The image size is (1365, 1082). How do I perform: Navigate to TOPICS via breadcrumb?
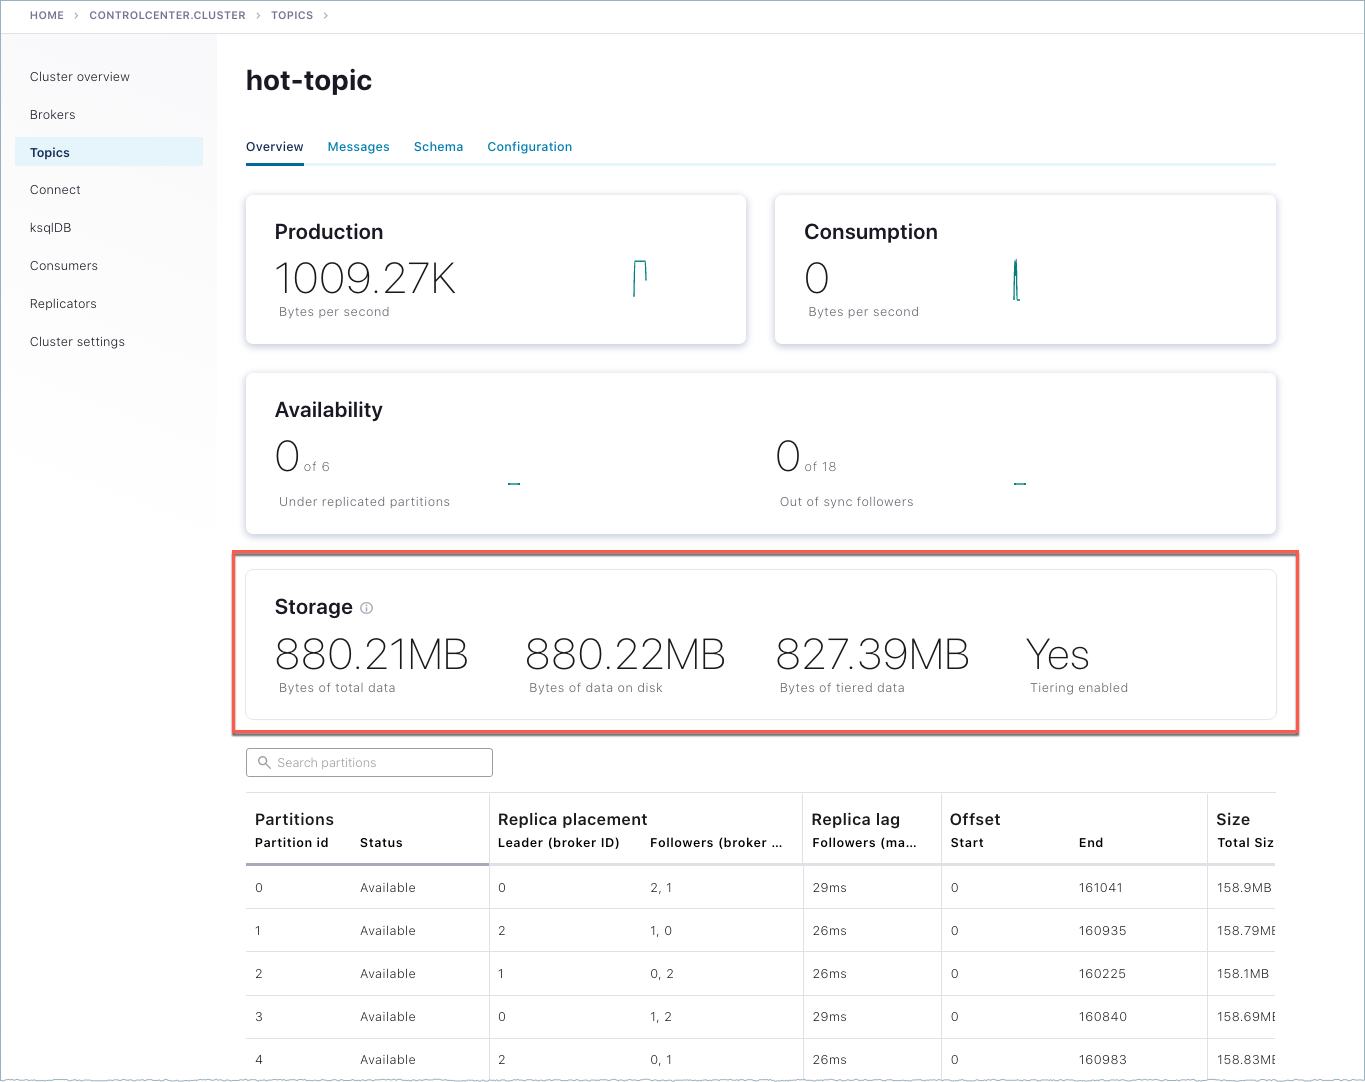[292, 16]
